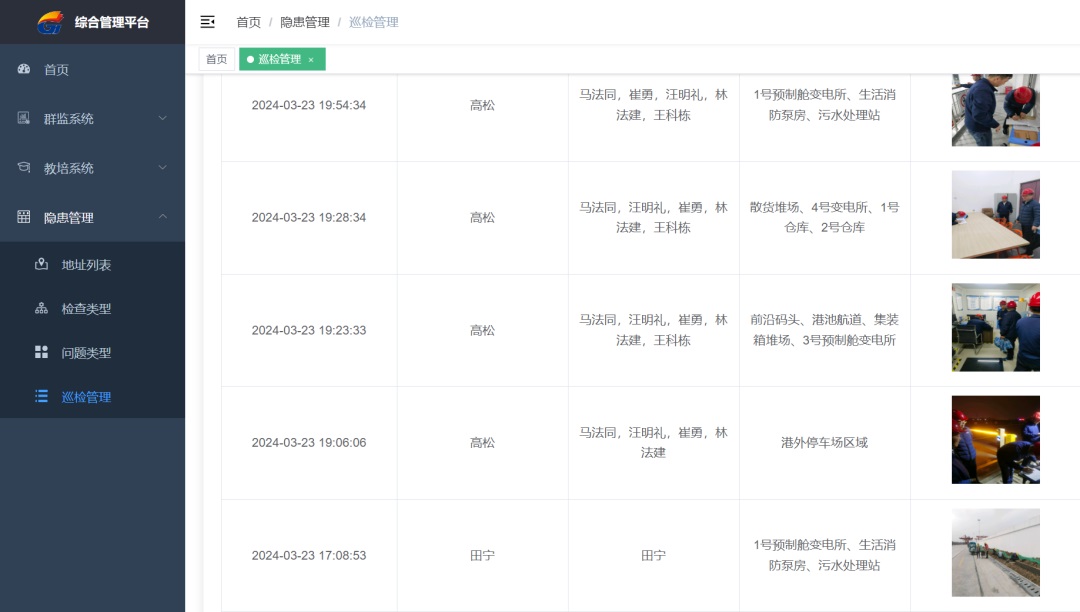The height and width of the screenshot is (612, 1080).
Task: Click the 教培系统 graduation cap icon
Action: pyautogui.click(x=25, y=168)
